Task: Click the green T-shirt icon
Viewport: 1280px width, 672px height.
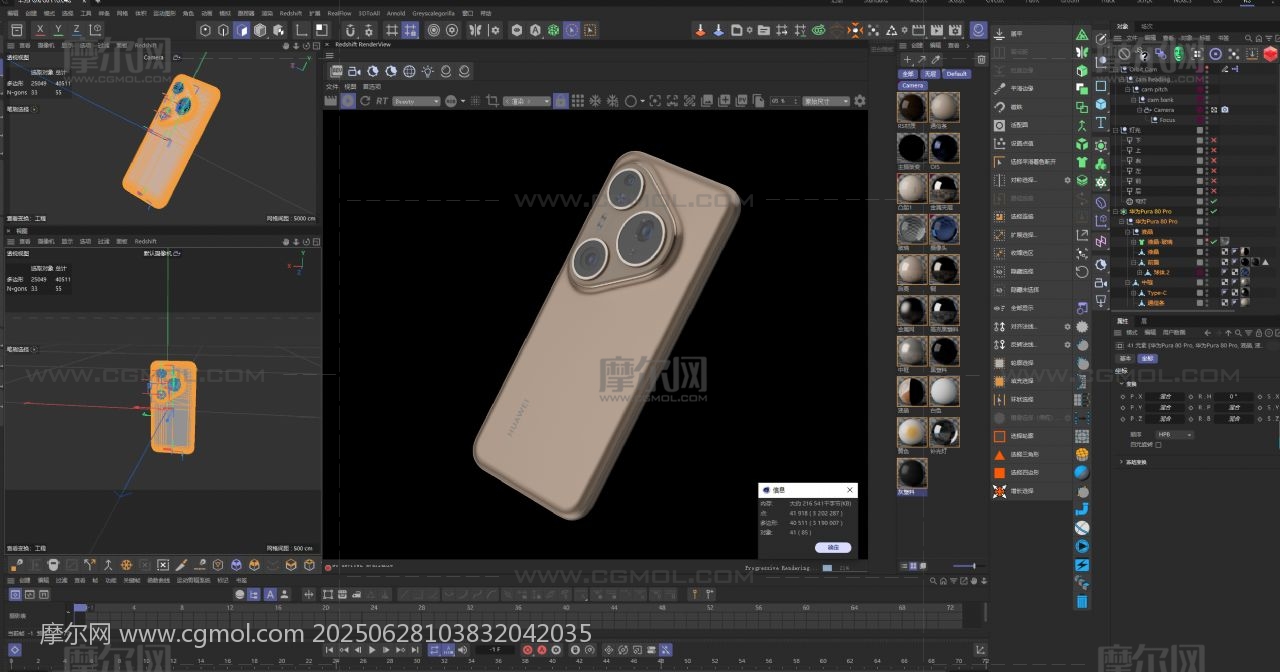Action: coord(1082,162)
